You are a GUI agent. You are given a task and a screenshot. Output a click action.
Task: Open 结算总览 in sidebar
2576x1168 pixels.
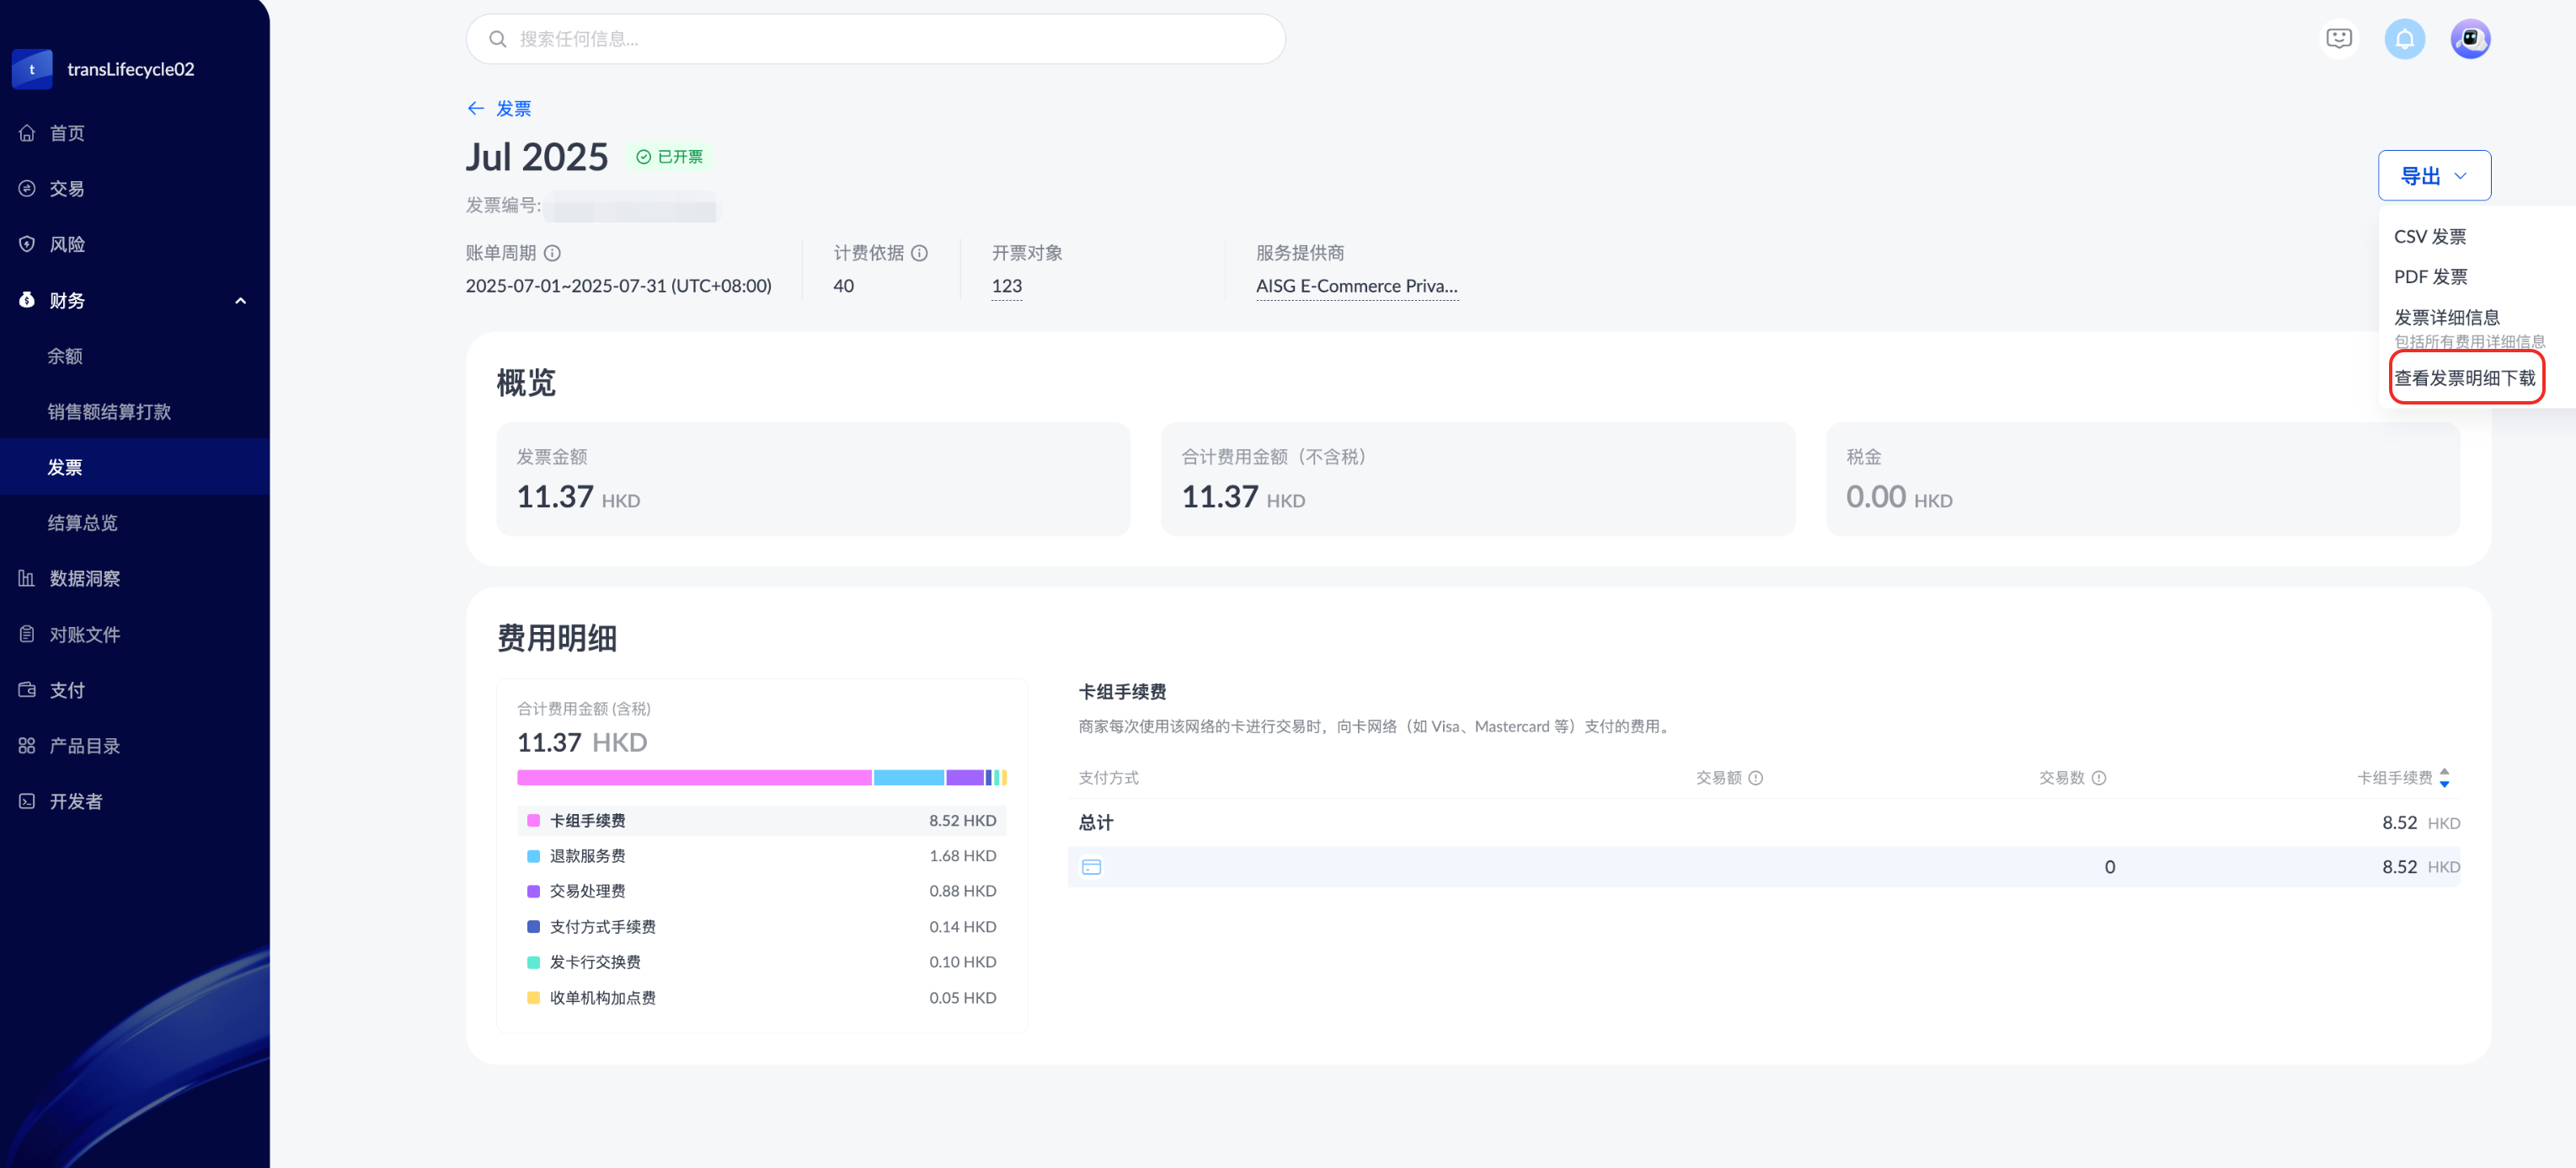pos(83,523)
